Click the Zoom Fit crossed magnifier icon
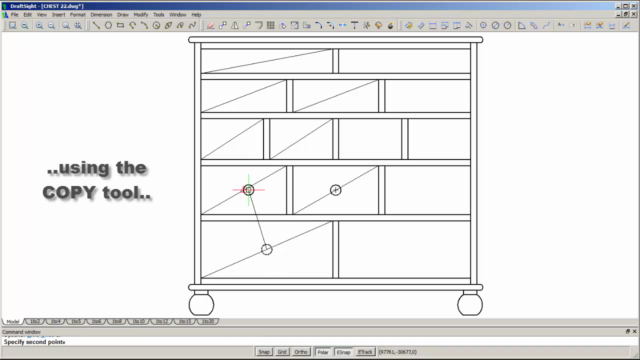The width and height of the screenshot is (640, 360). (78, 25)
